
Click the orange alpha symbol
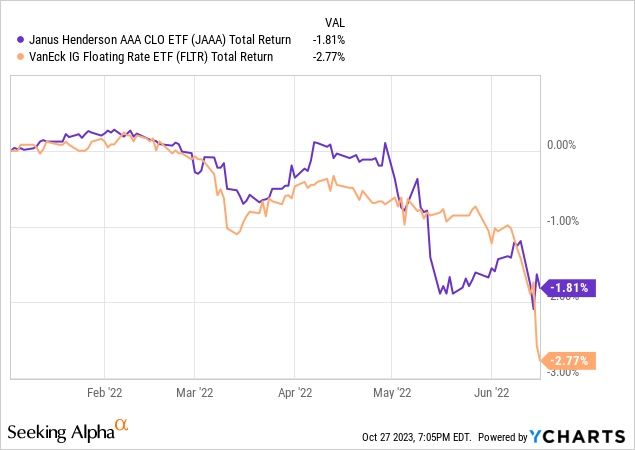(122, 426)
